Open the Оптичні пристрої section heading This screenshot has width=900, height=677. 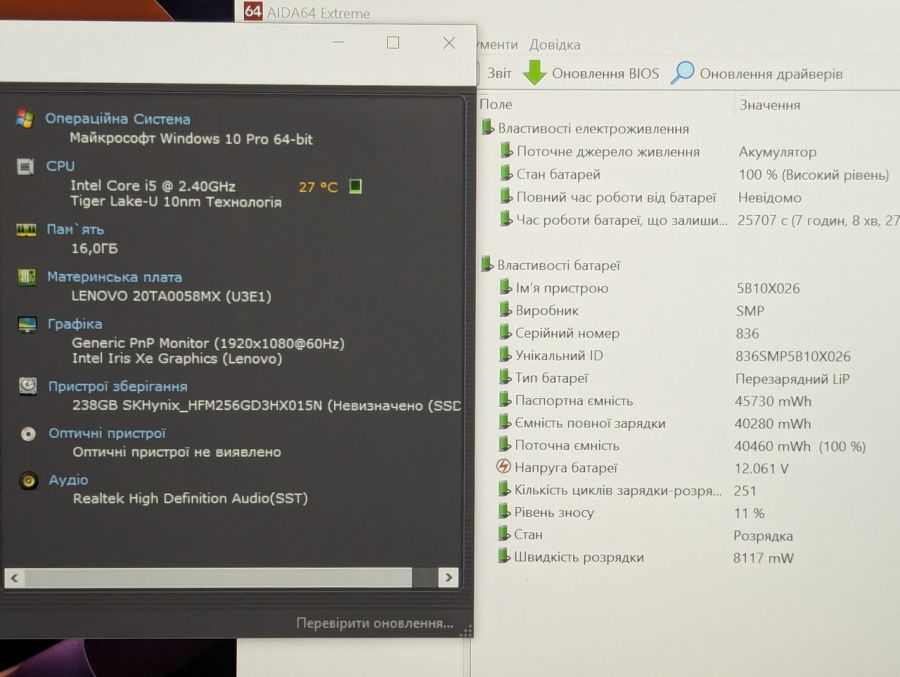point(107,433)
